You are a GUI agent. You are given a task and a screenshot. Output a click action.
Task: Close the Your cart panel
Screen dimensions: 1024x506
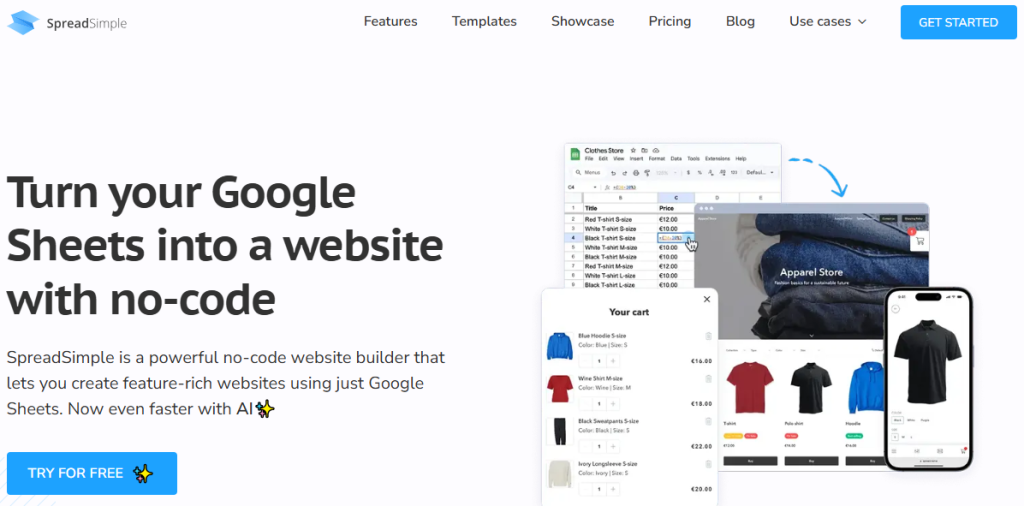pos(707,300)
